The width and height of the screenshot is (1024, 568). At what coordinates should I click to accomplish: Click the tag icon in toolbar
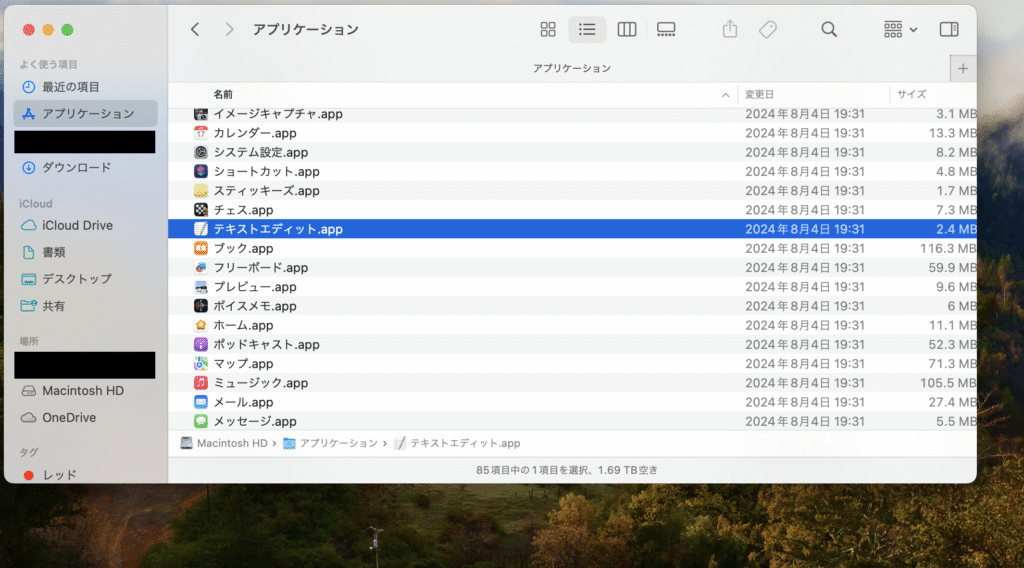click(768, 30)
